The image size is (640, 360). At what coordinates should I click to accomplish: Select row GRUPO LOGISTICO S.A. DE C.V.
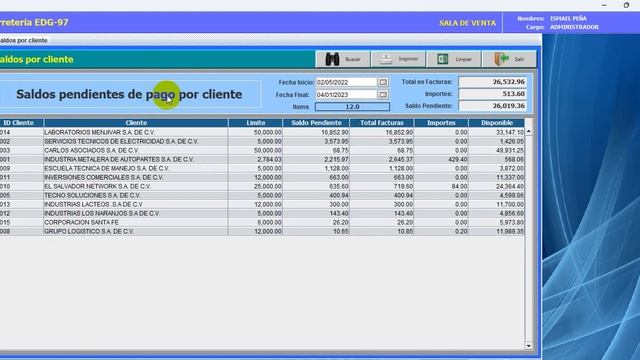tap(262, 231)
